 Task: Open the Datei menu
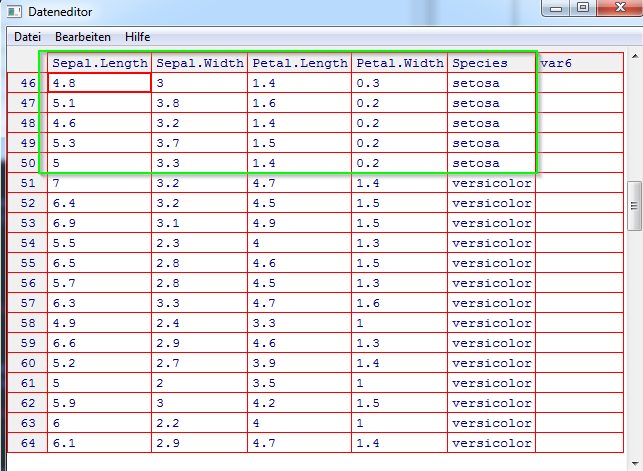[x=27, y=36]
